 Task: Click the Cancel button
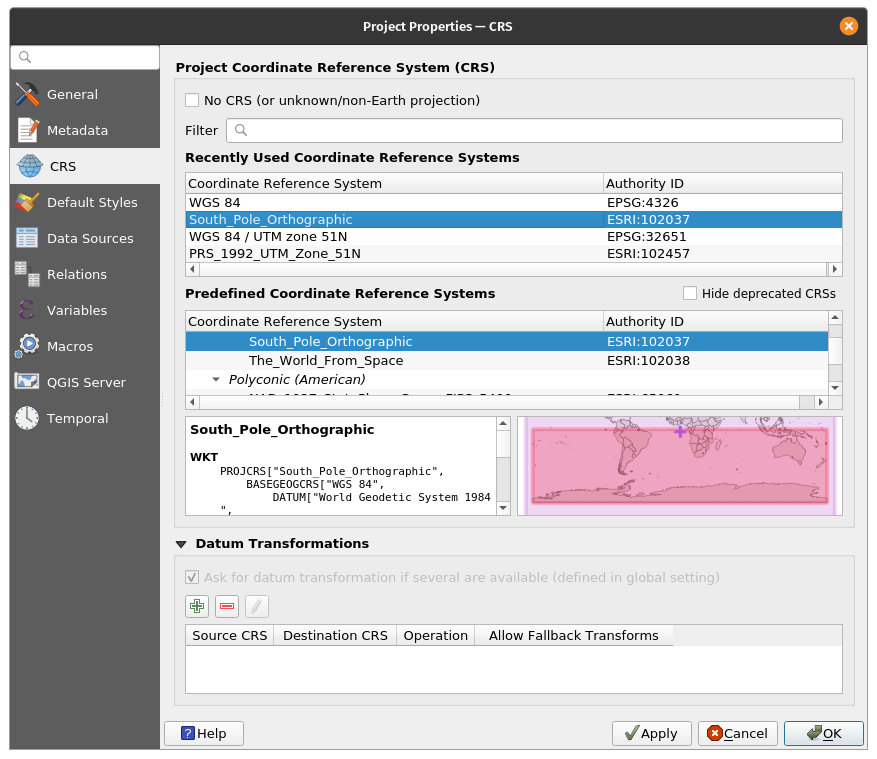738,733
